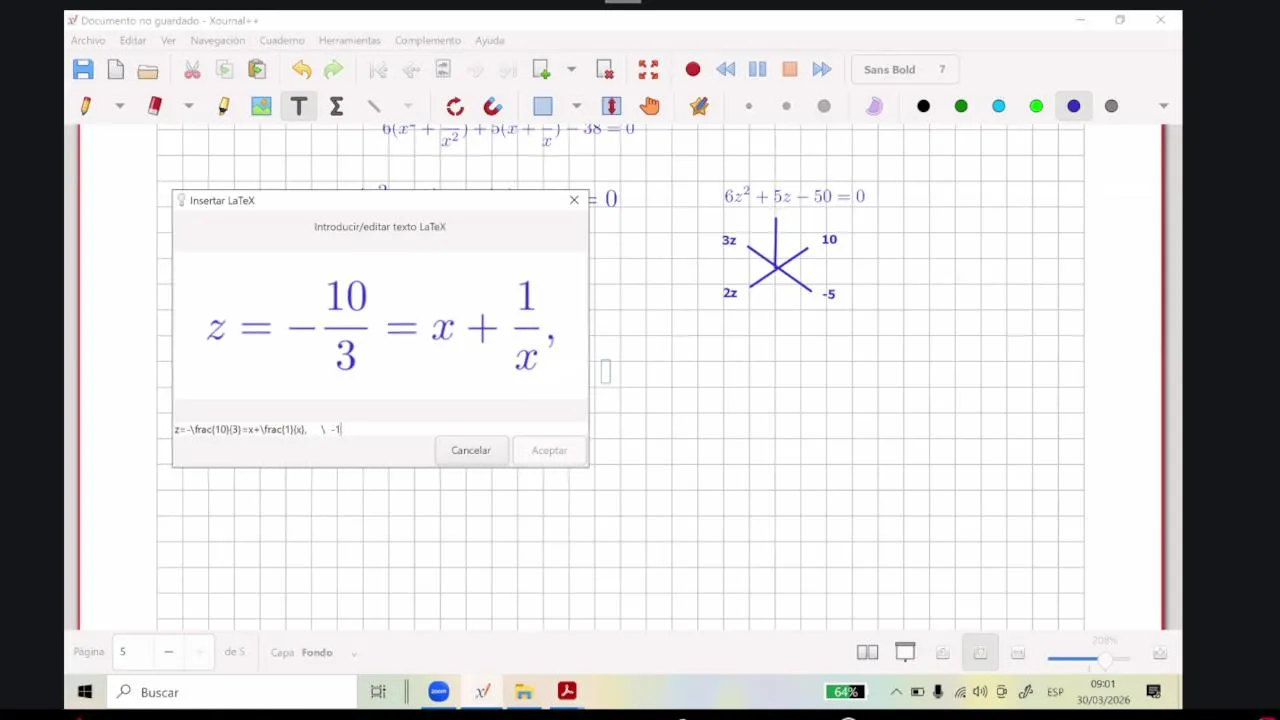Viewport: 1280px width, 720px height.
Task: Select the rectangular region selection tool
Action: (542, 106)
